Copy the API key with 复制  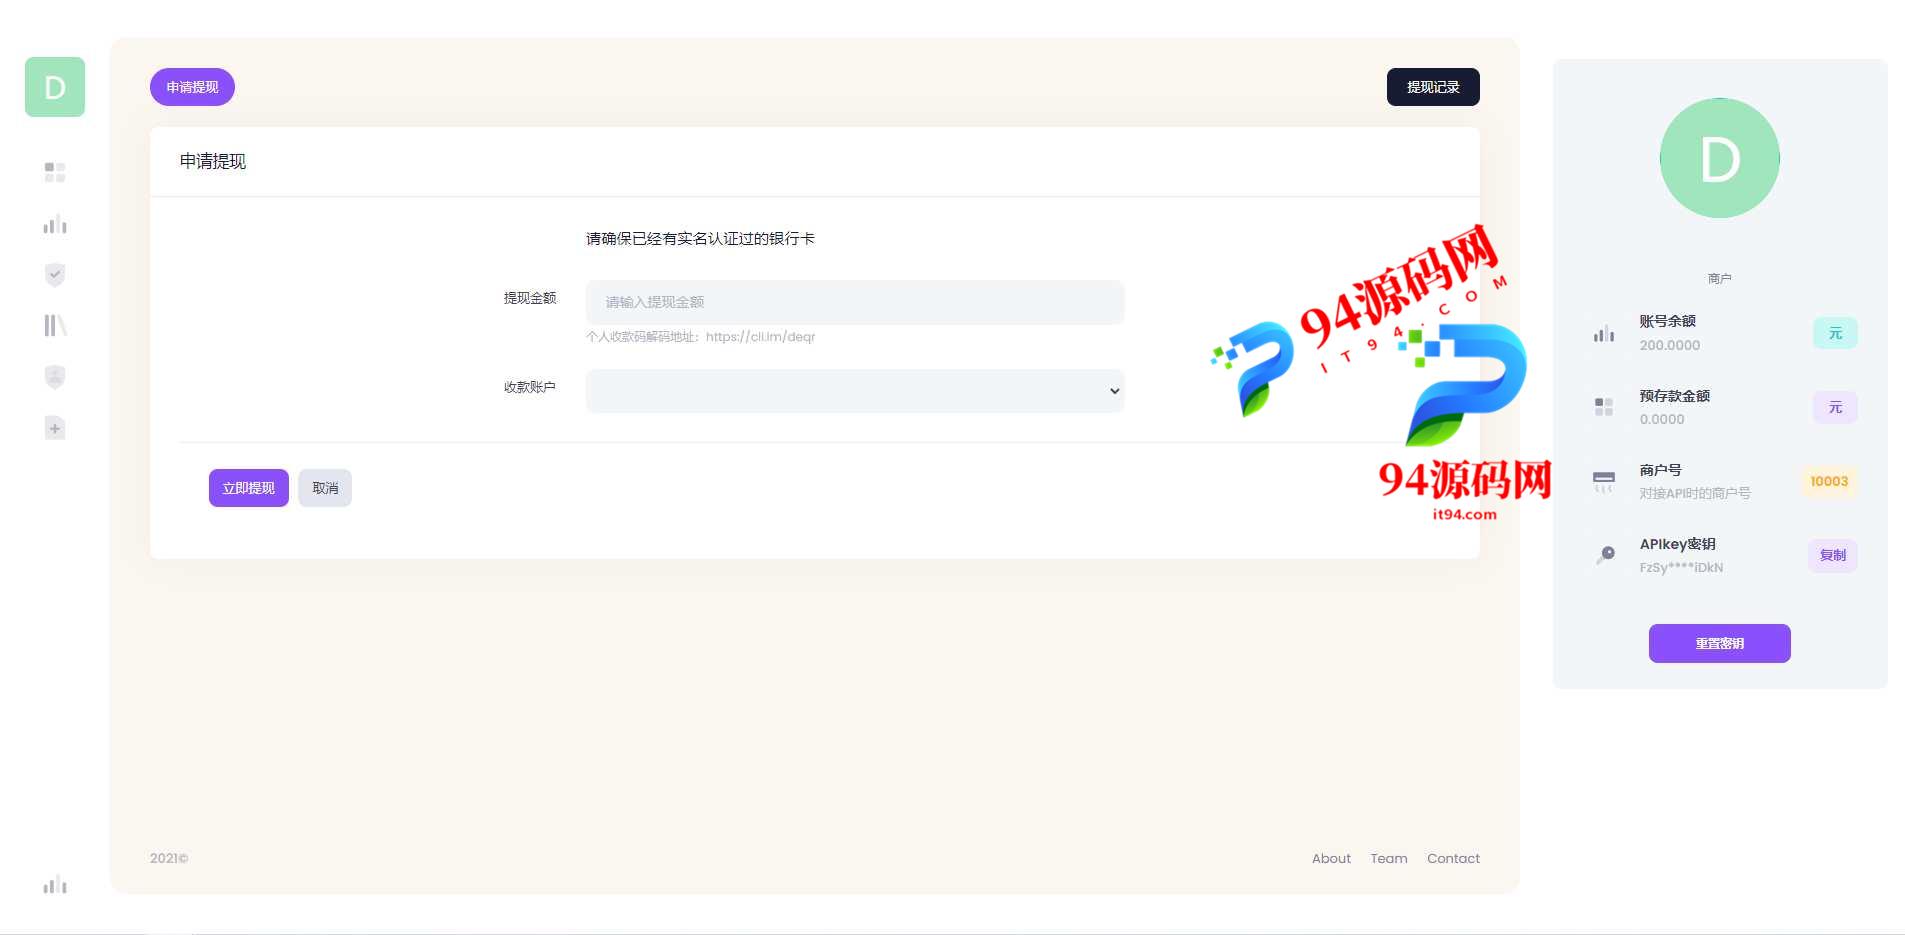tap(1833, 555)
